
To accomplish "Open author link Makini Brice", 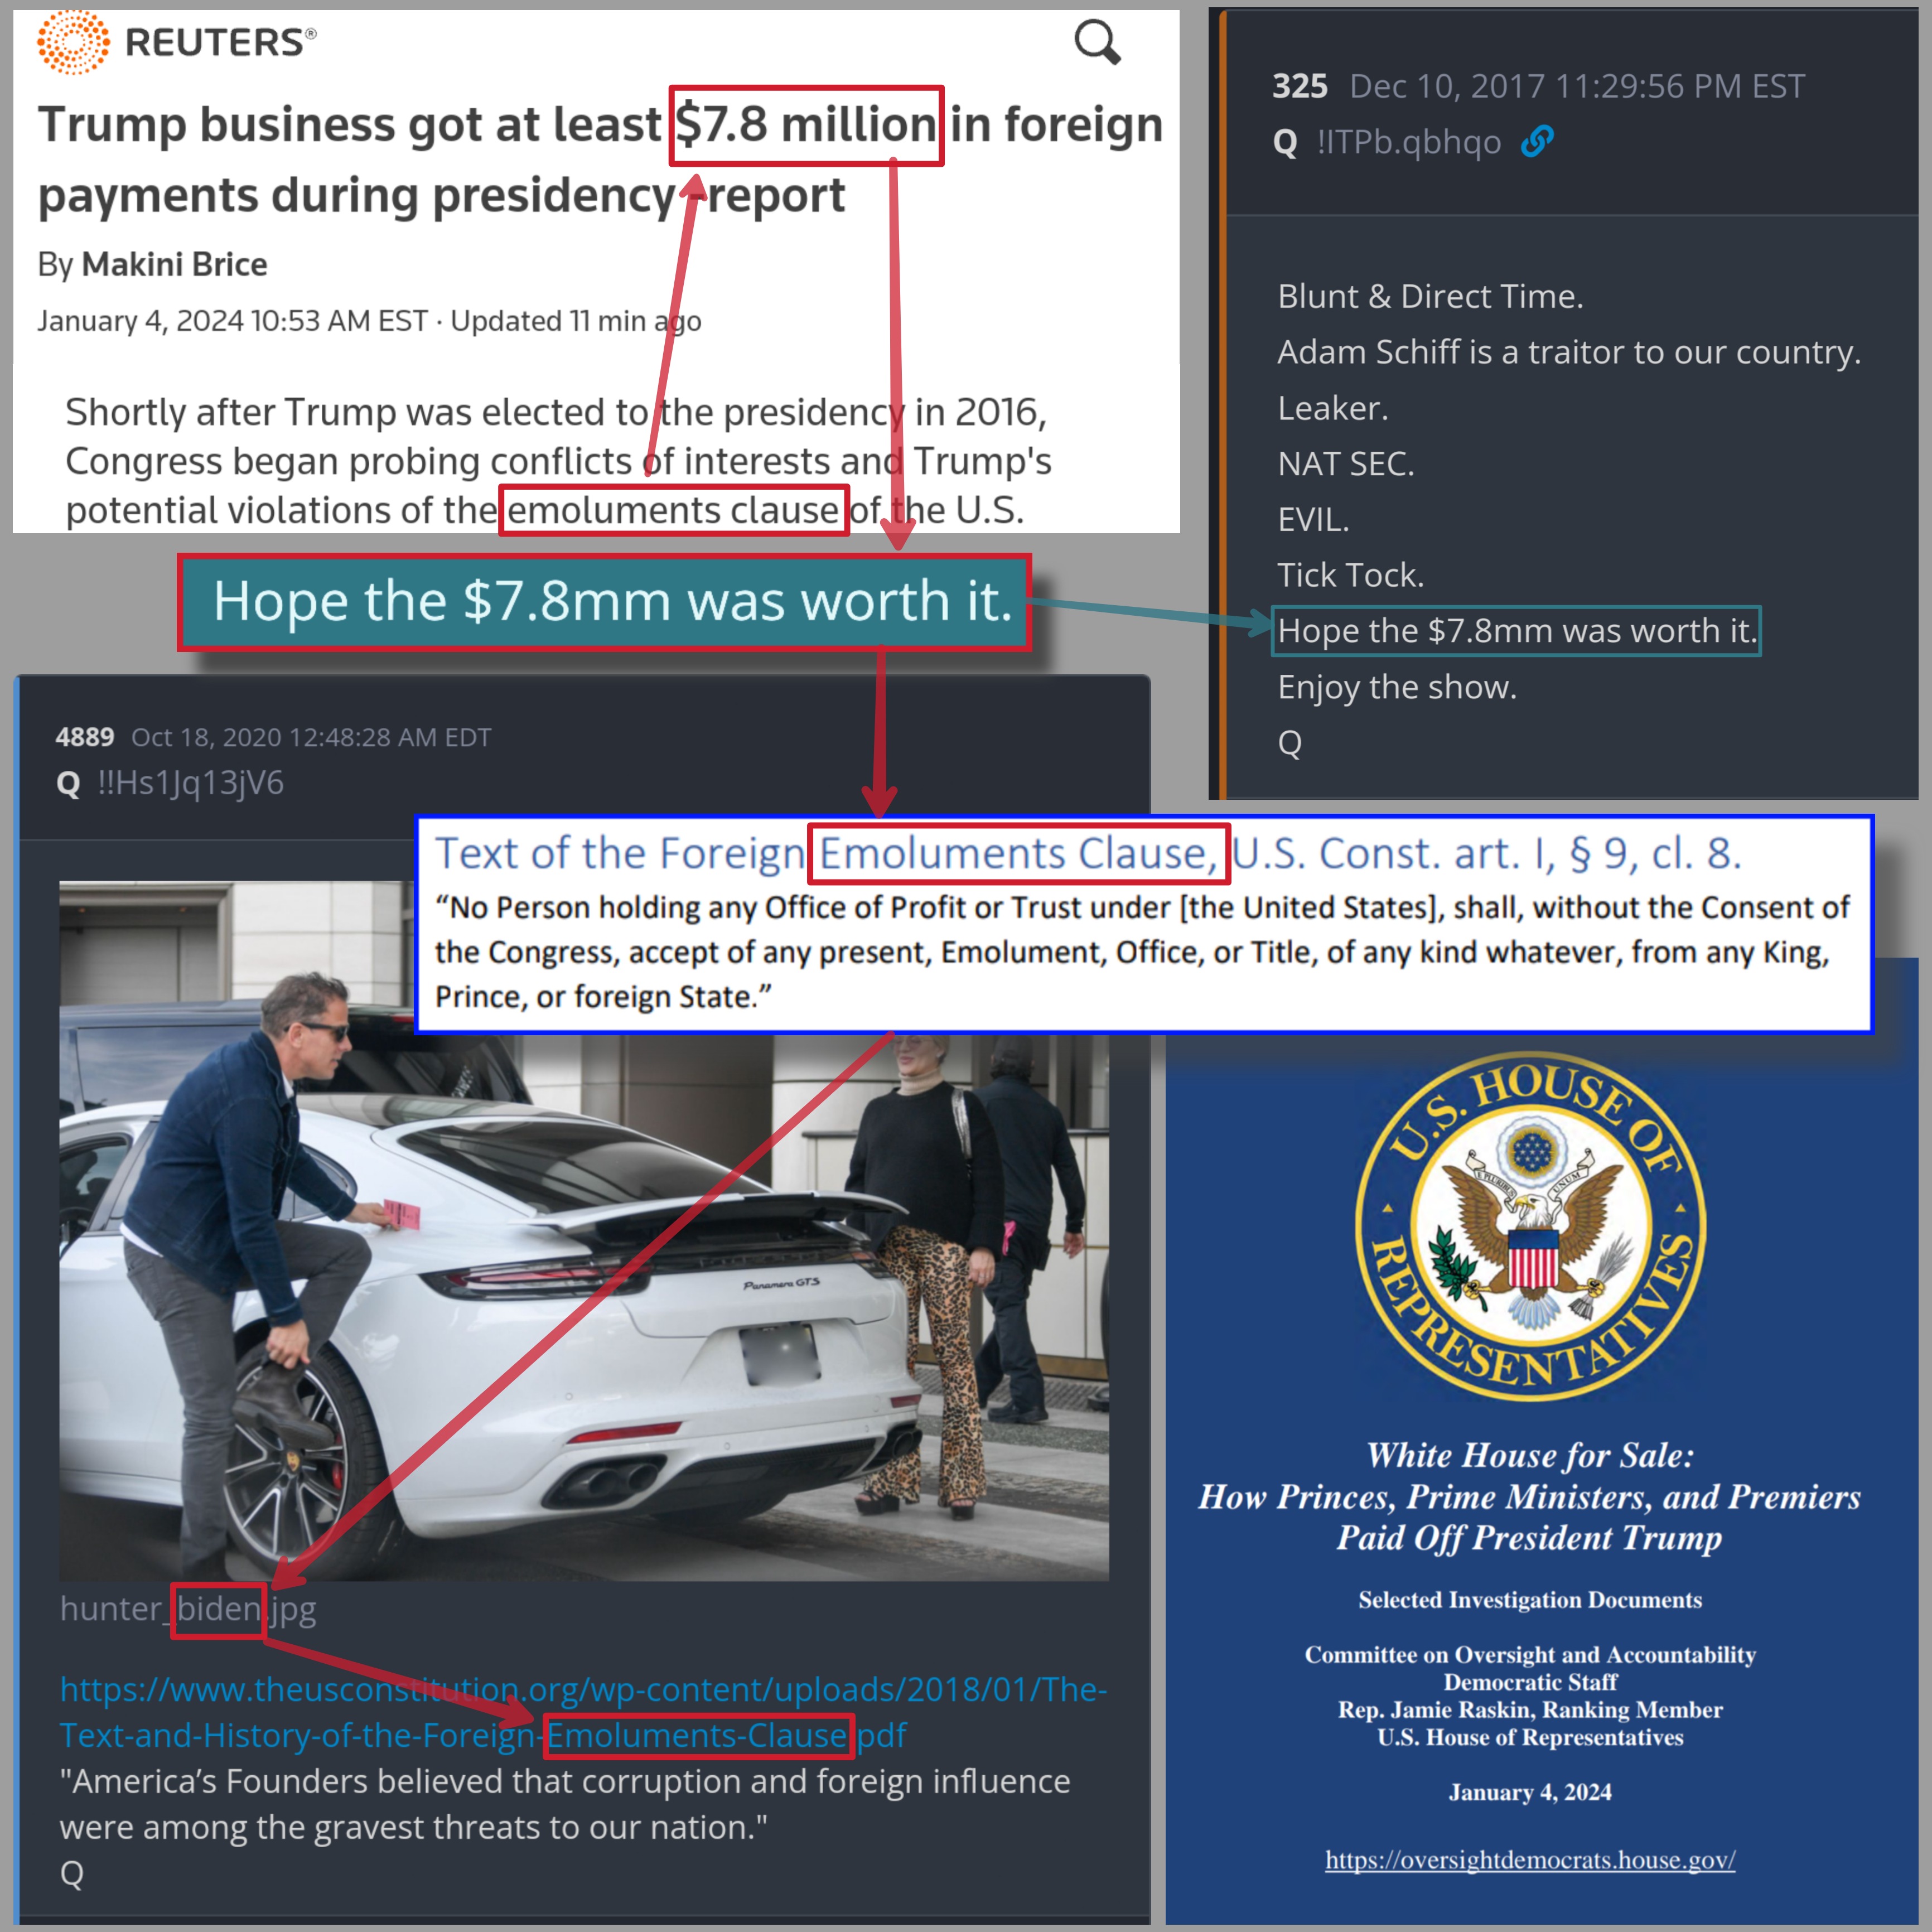I will tap(174, 264).
